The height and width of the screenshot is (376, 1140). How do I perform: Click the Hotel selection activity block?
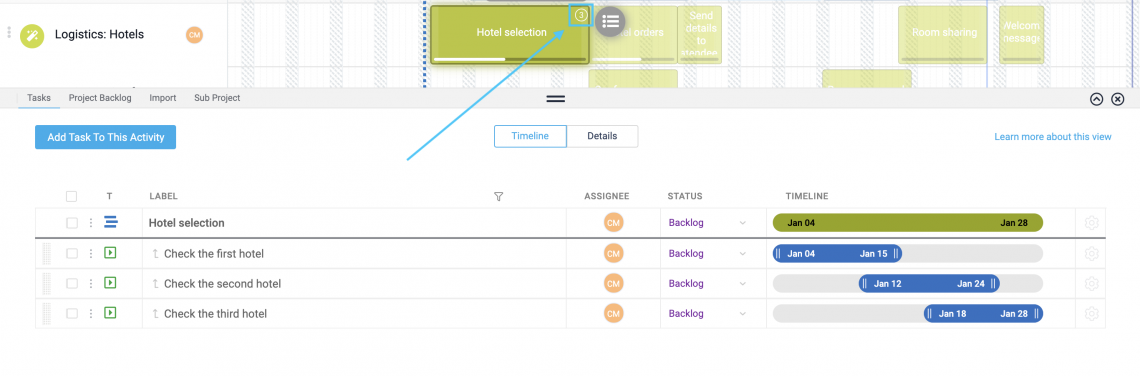pyautogui.click(x=510, y=34)
